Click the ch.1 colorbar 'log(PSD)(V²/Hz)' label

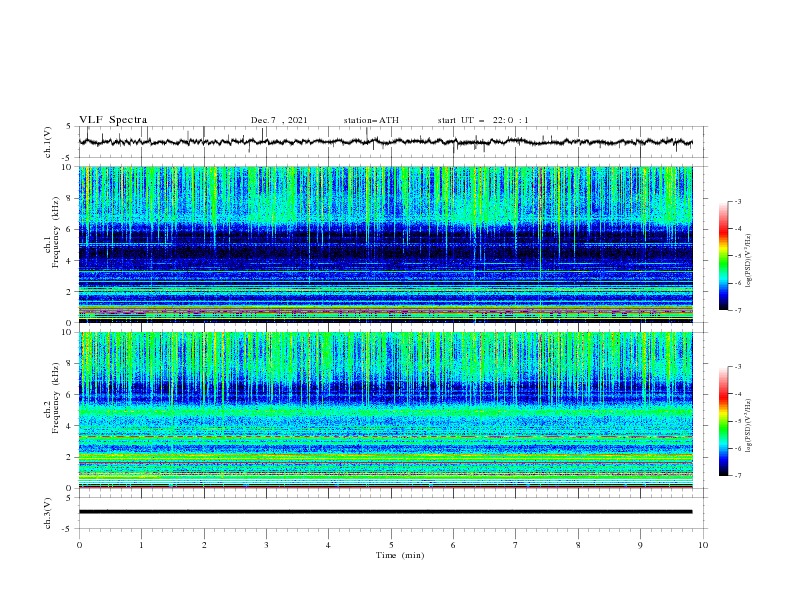(x=749, y=261)
